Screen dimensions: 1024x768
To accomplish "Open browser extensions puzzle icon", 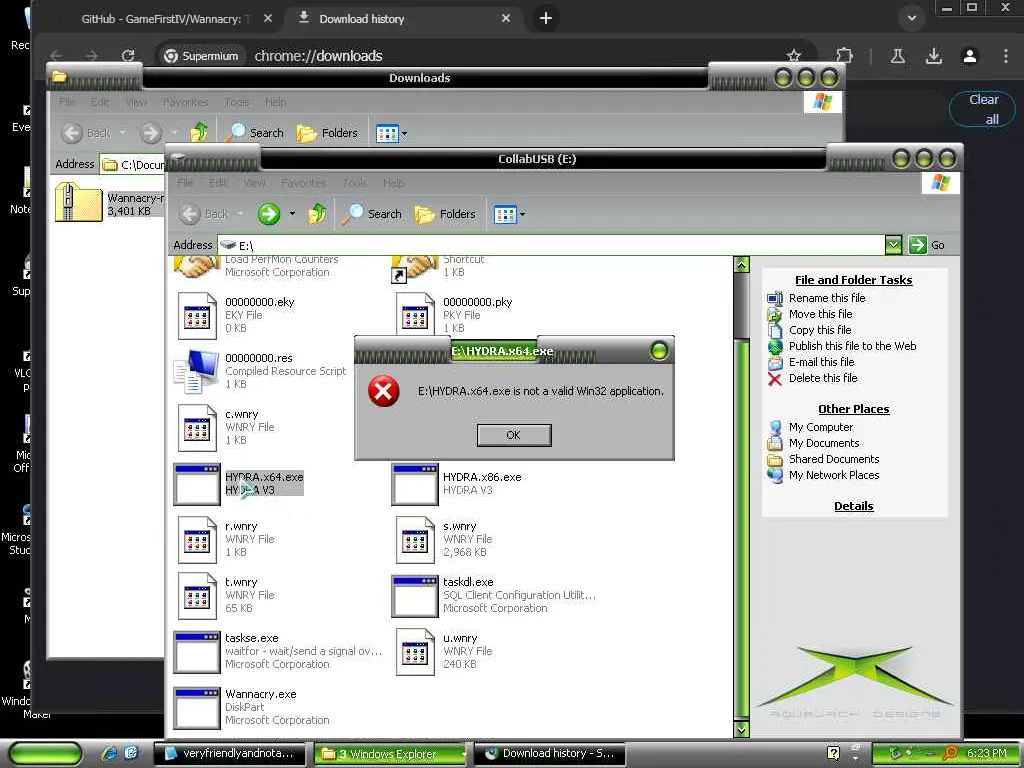I will pyautogui.click(x=844, y=56).
